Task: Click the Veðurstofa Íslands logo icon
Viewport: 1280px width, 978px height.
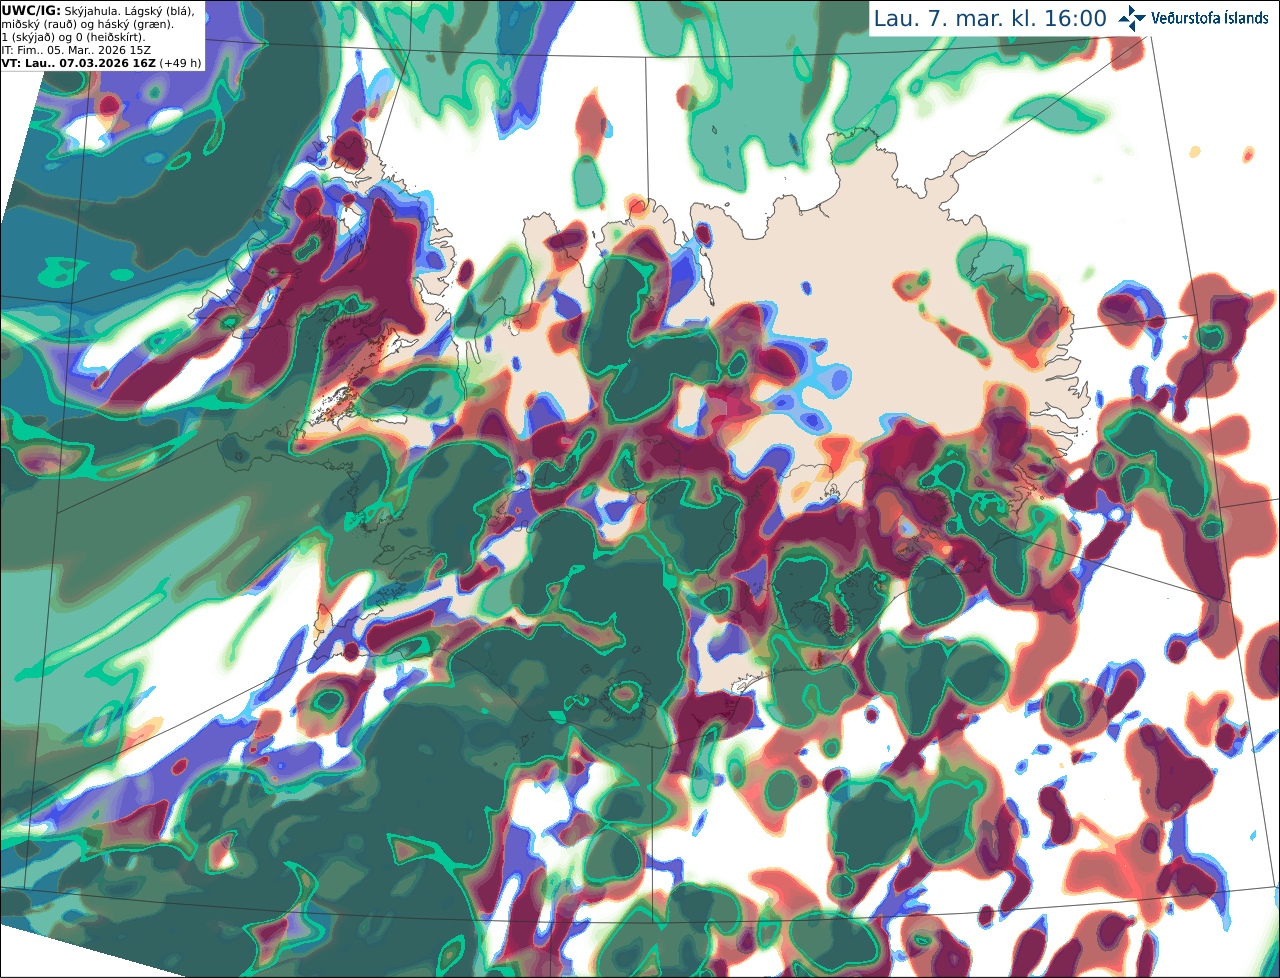Action: coord(1132,18)
